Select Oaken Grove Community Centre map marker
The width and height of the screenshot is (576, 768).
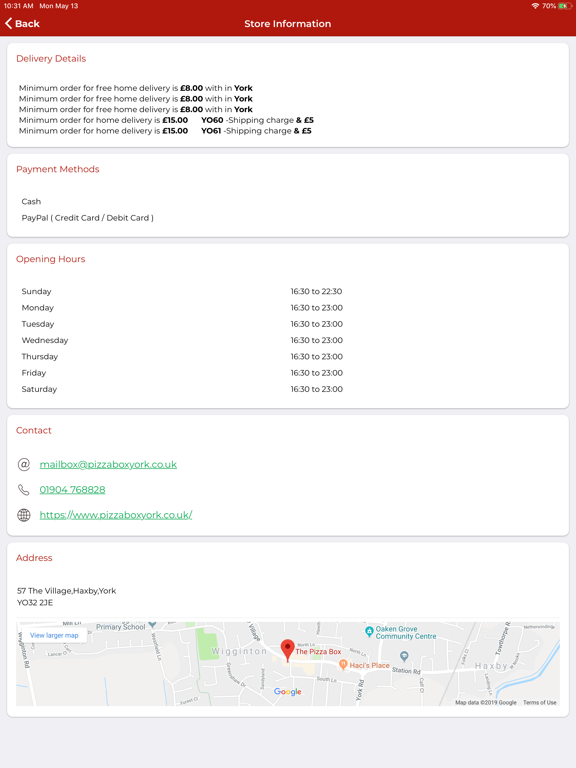(x=369, y=632)
